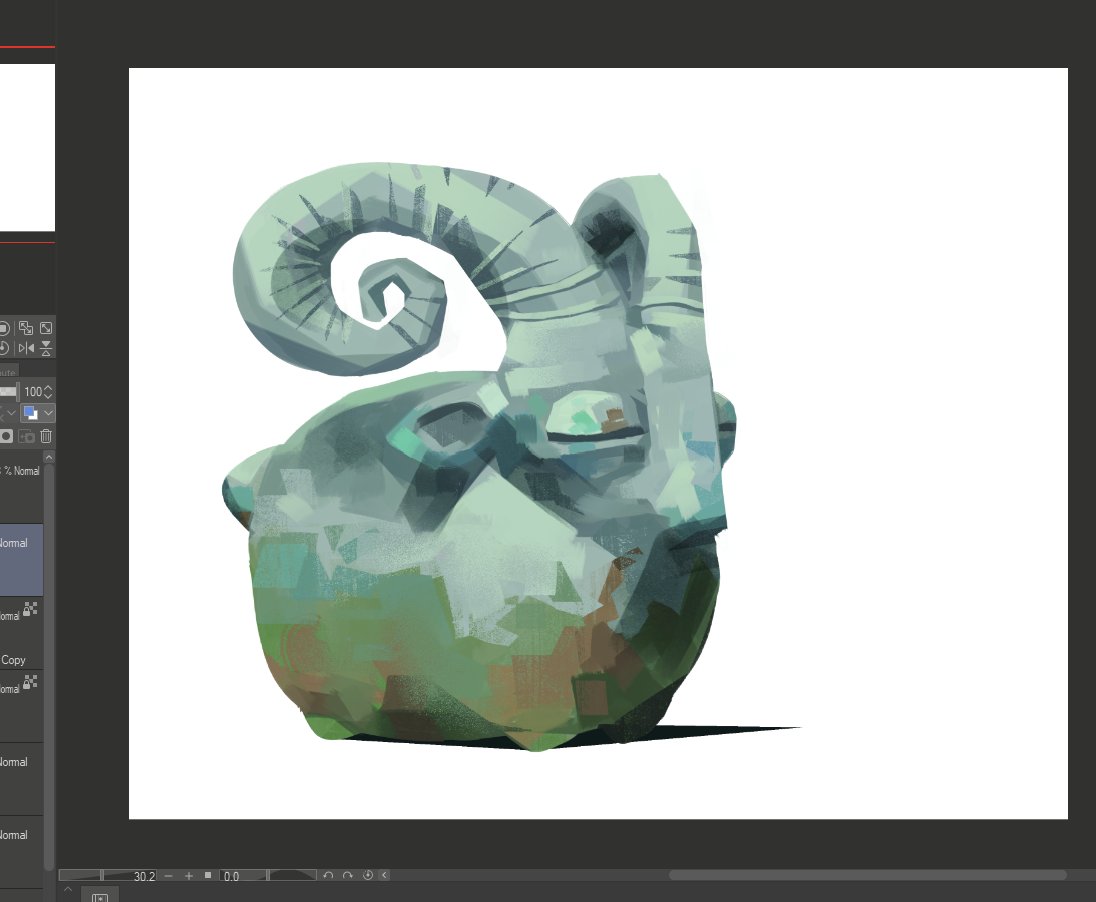Click the zoom scale icon with two overlapping squares
This screenshot has width=1096, height=902.
[x=26, y=328]
